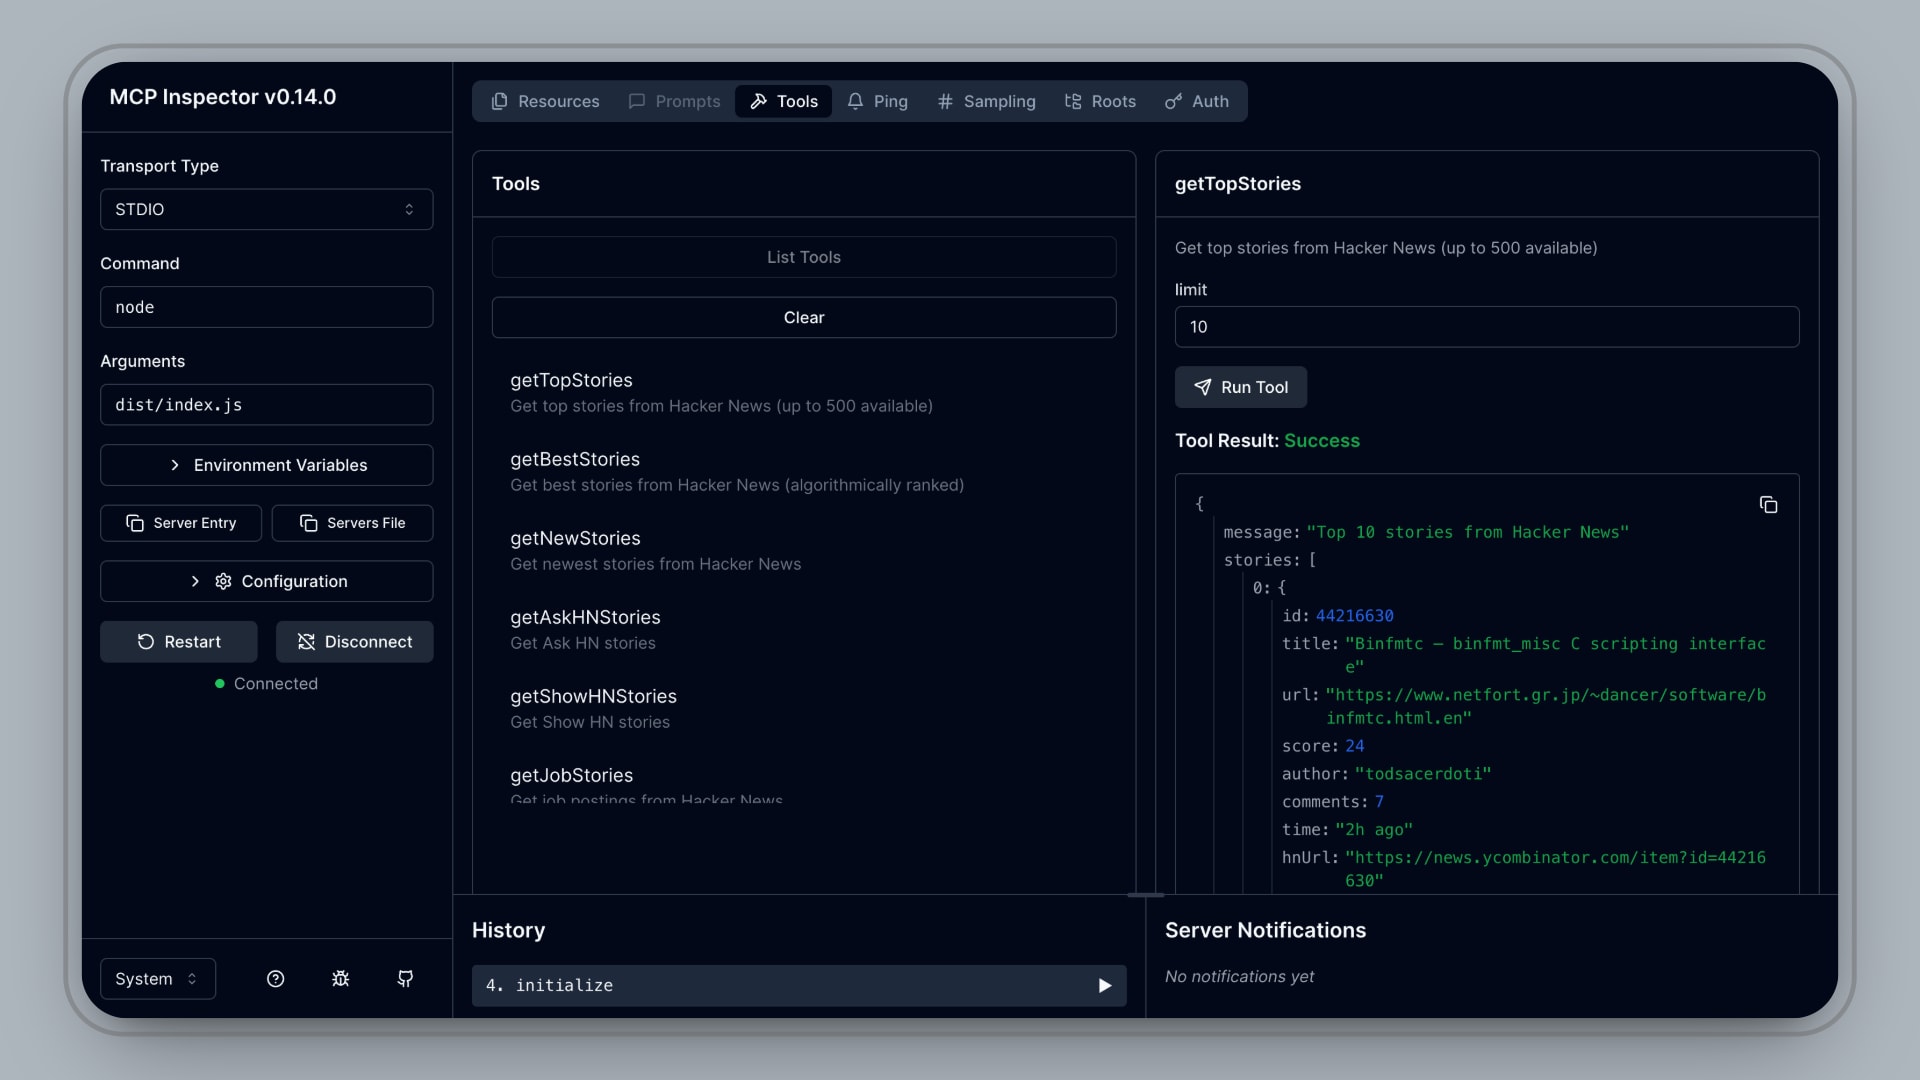
Task: Open the GitHub repository icon
Action: tap(405, 978)
